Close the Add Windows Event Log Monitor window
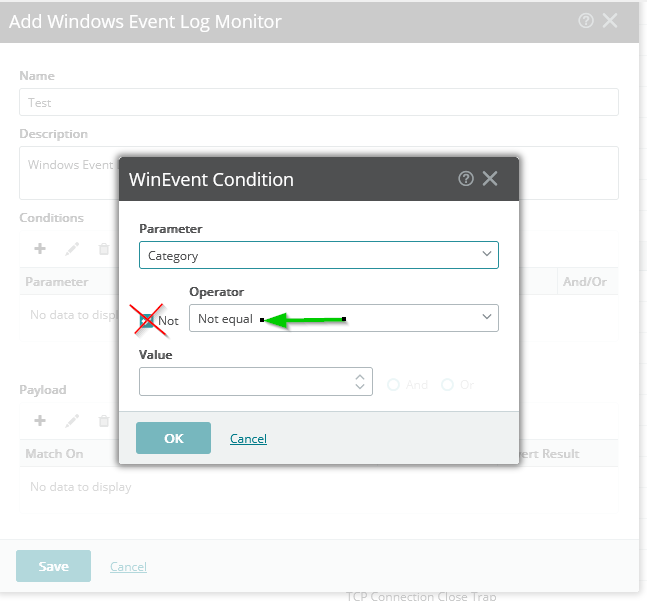 point(610,20)
